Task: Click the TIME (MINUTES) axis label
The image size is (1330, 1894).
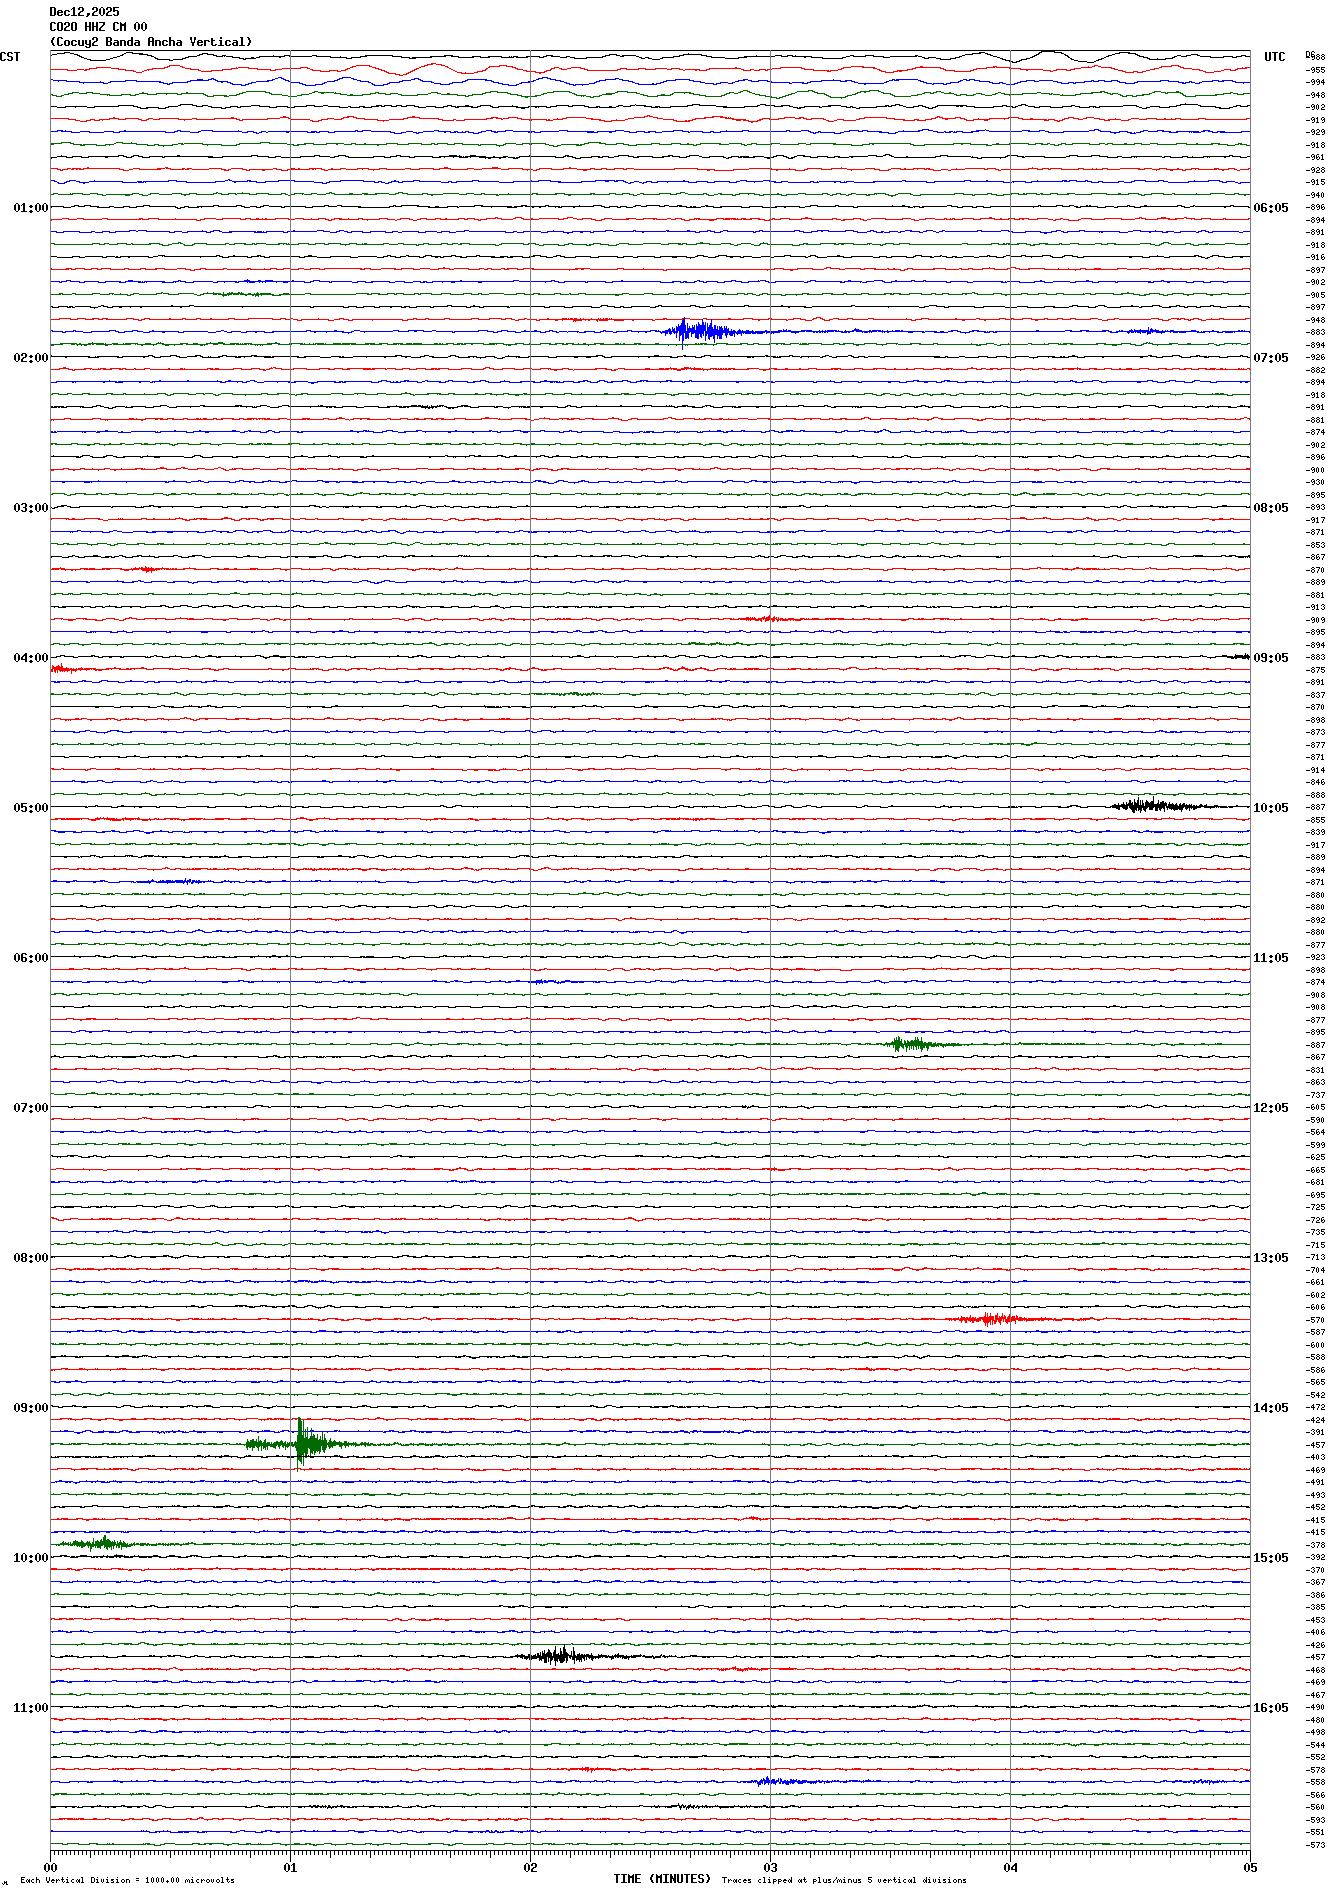Action: [x=662, y=1879]
